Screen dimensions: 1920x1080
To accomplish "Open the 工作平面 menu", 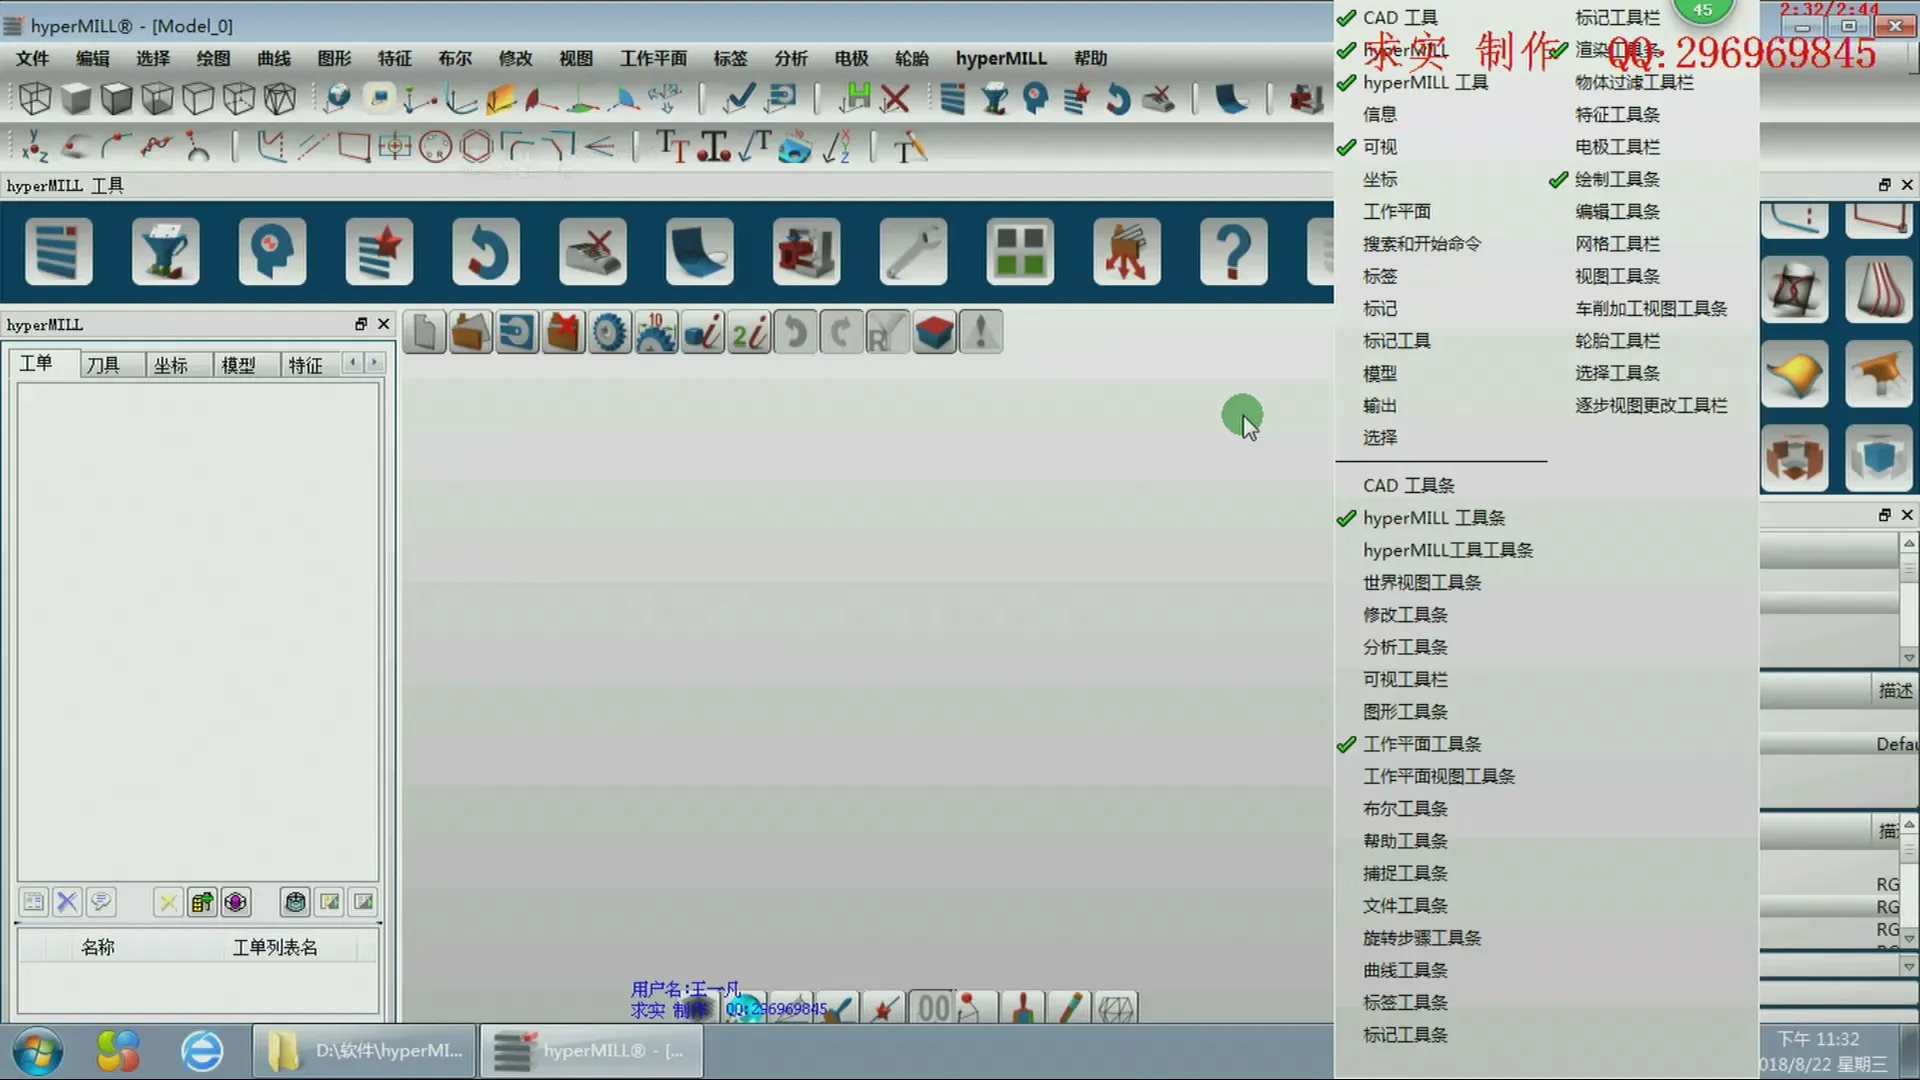I will point(653,58).
